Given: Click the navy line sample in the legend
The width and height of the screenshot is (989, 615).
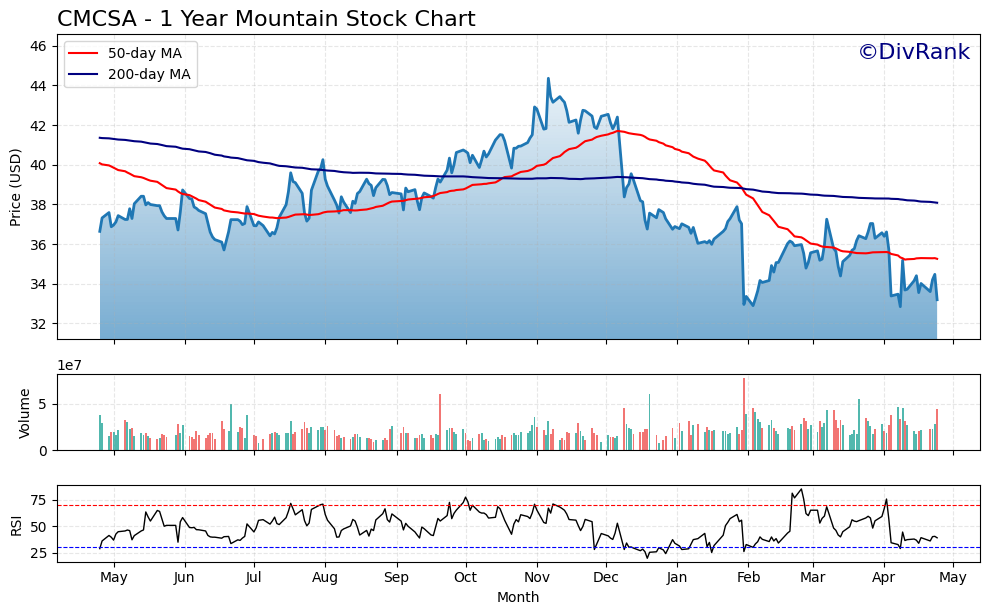Looking at the screenshot, I should (x=84, y=74).
